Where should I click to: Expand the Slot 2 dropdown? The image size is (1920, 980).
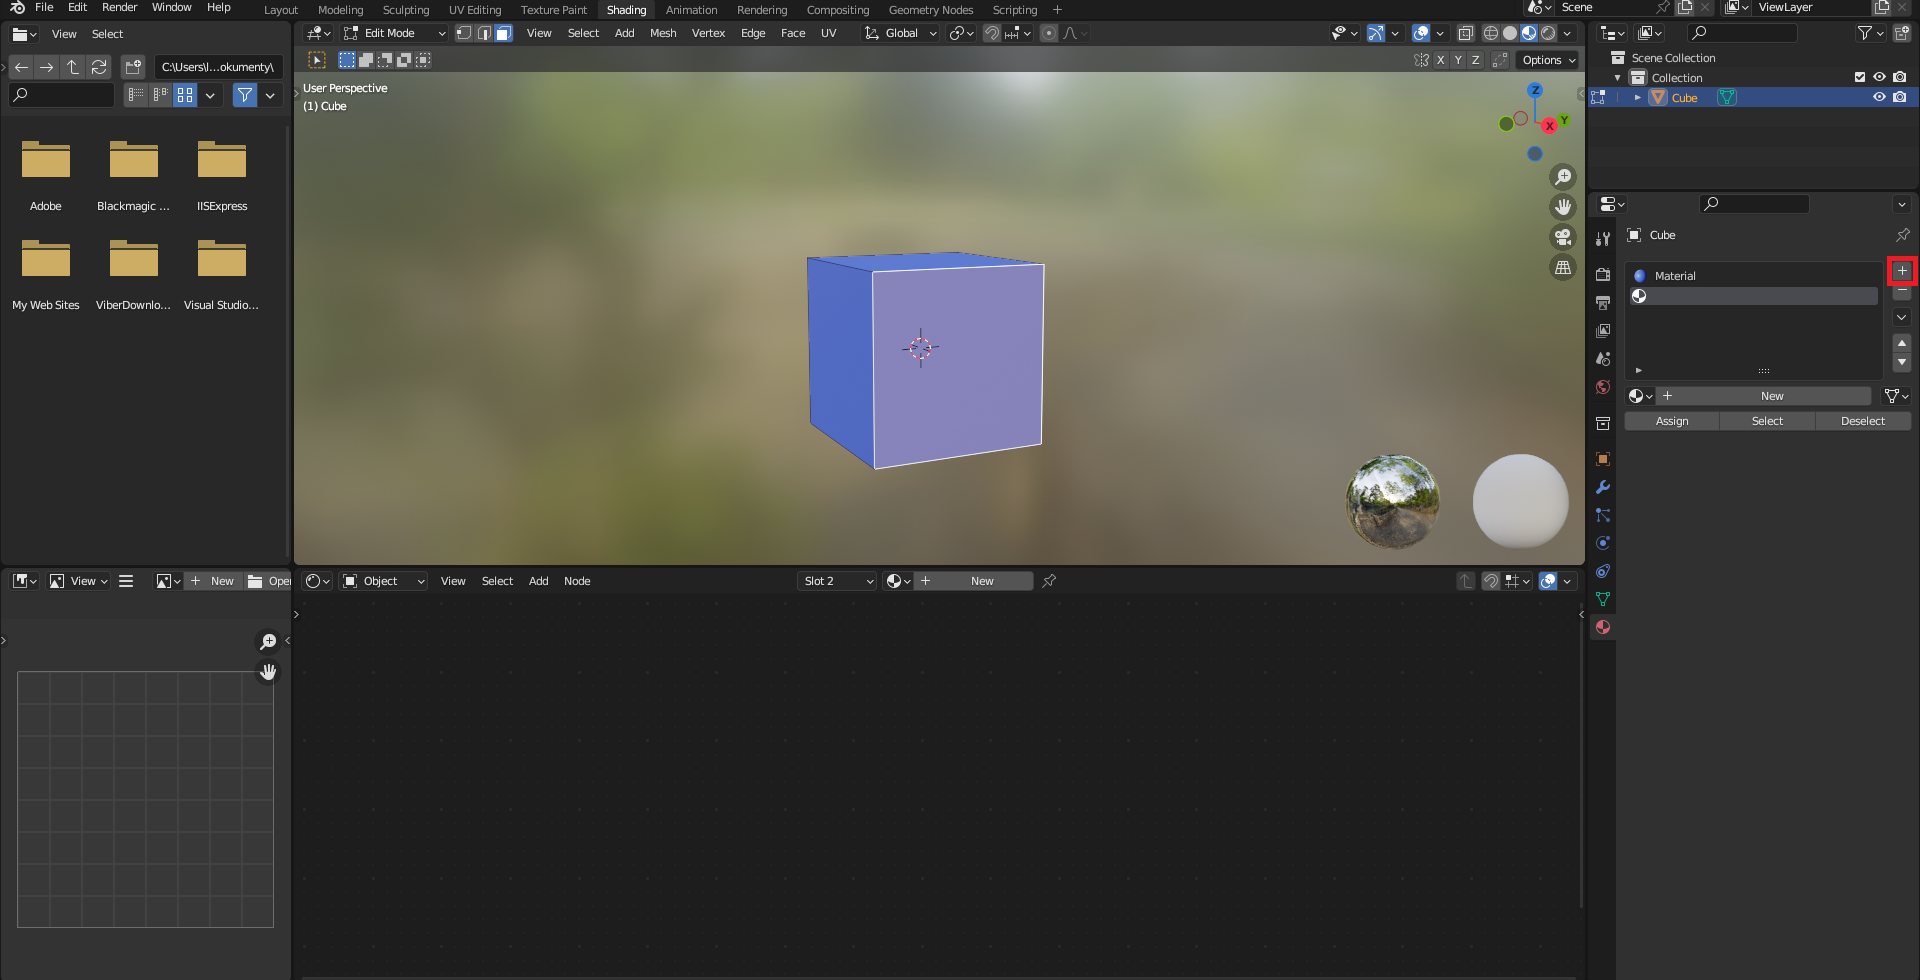(837, 581)
